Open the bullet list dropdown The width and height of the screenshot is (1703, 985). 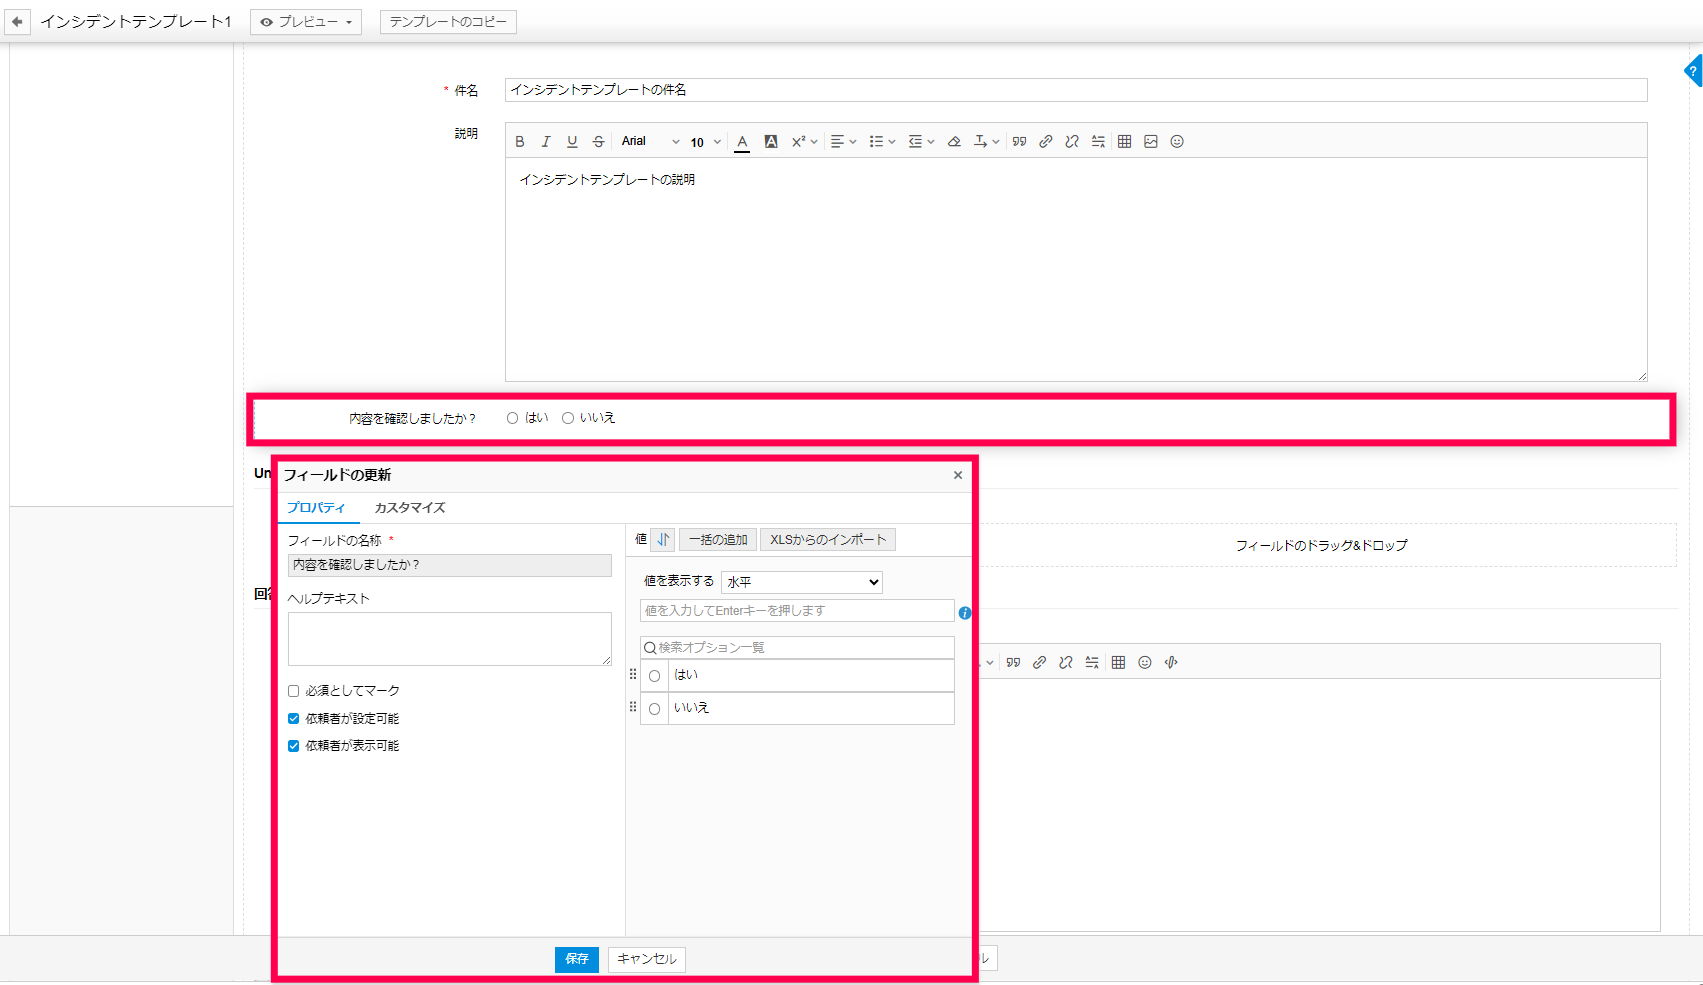click(882, 142)
